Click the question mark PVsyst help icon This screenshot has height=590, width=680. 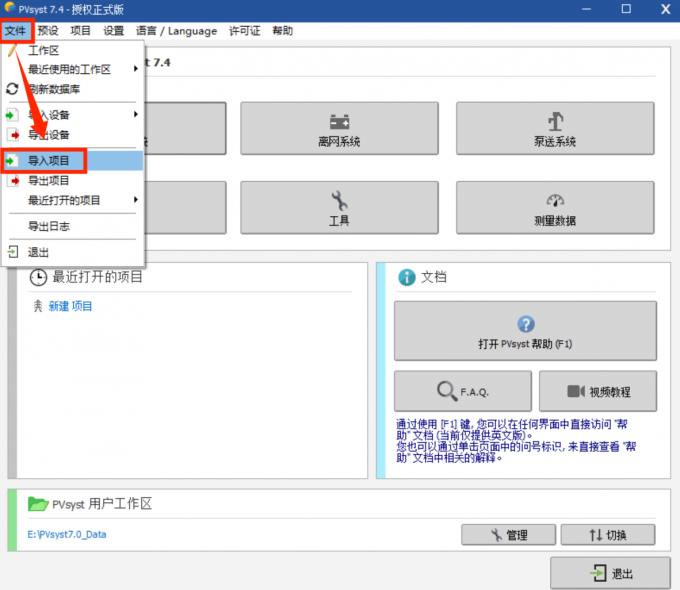[525, 325]
